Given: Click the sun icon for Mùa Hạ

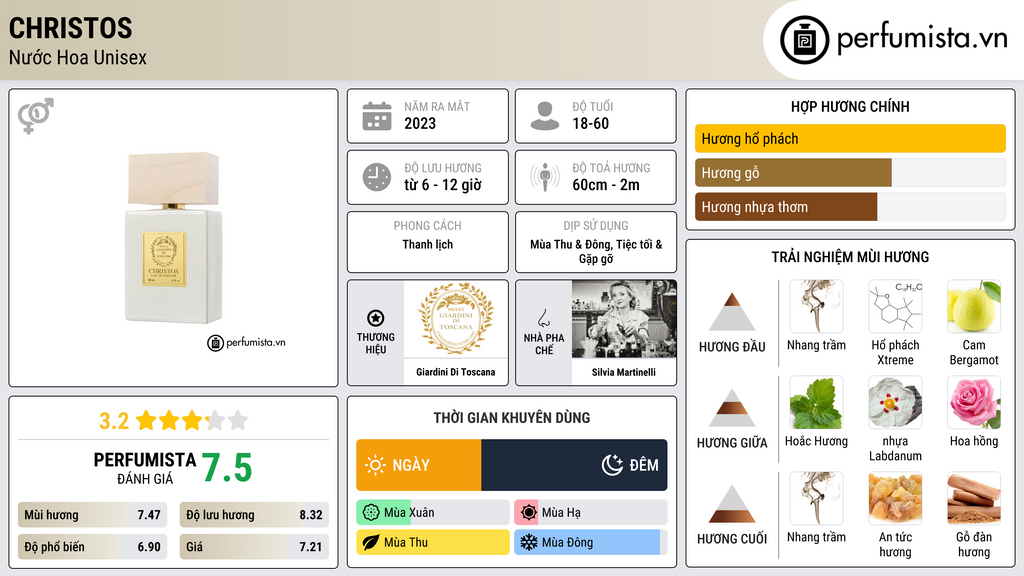Looking at the screenshot, I should tap(529, 513).
